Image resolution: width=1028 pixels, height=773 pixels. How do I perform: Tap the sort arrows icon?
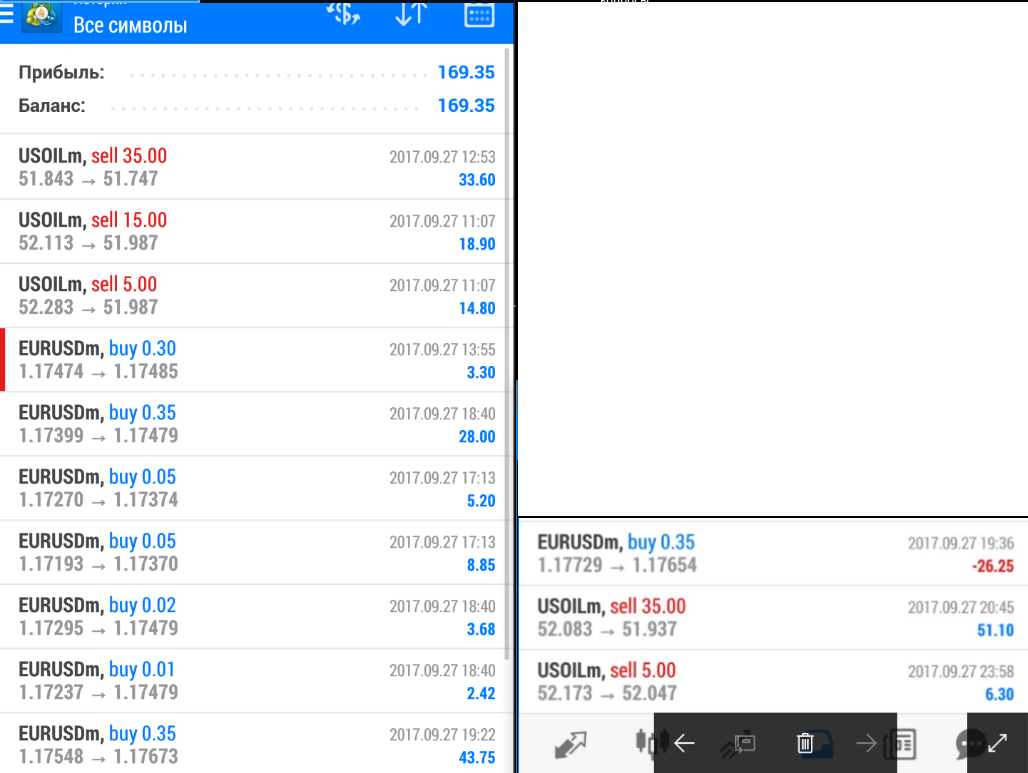(411, 14)
